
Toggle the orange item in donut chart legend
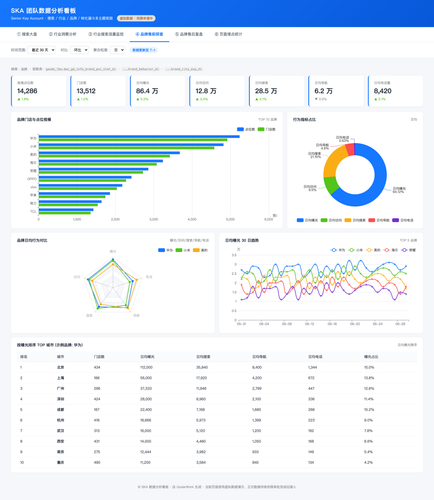pyautogui.click(x=355, y=220)
